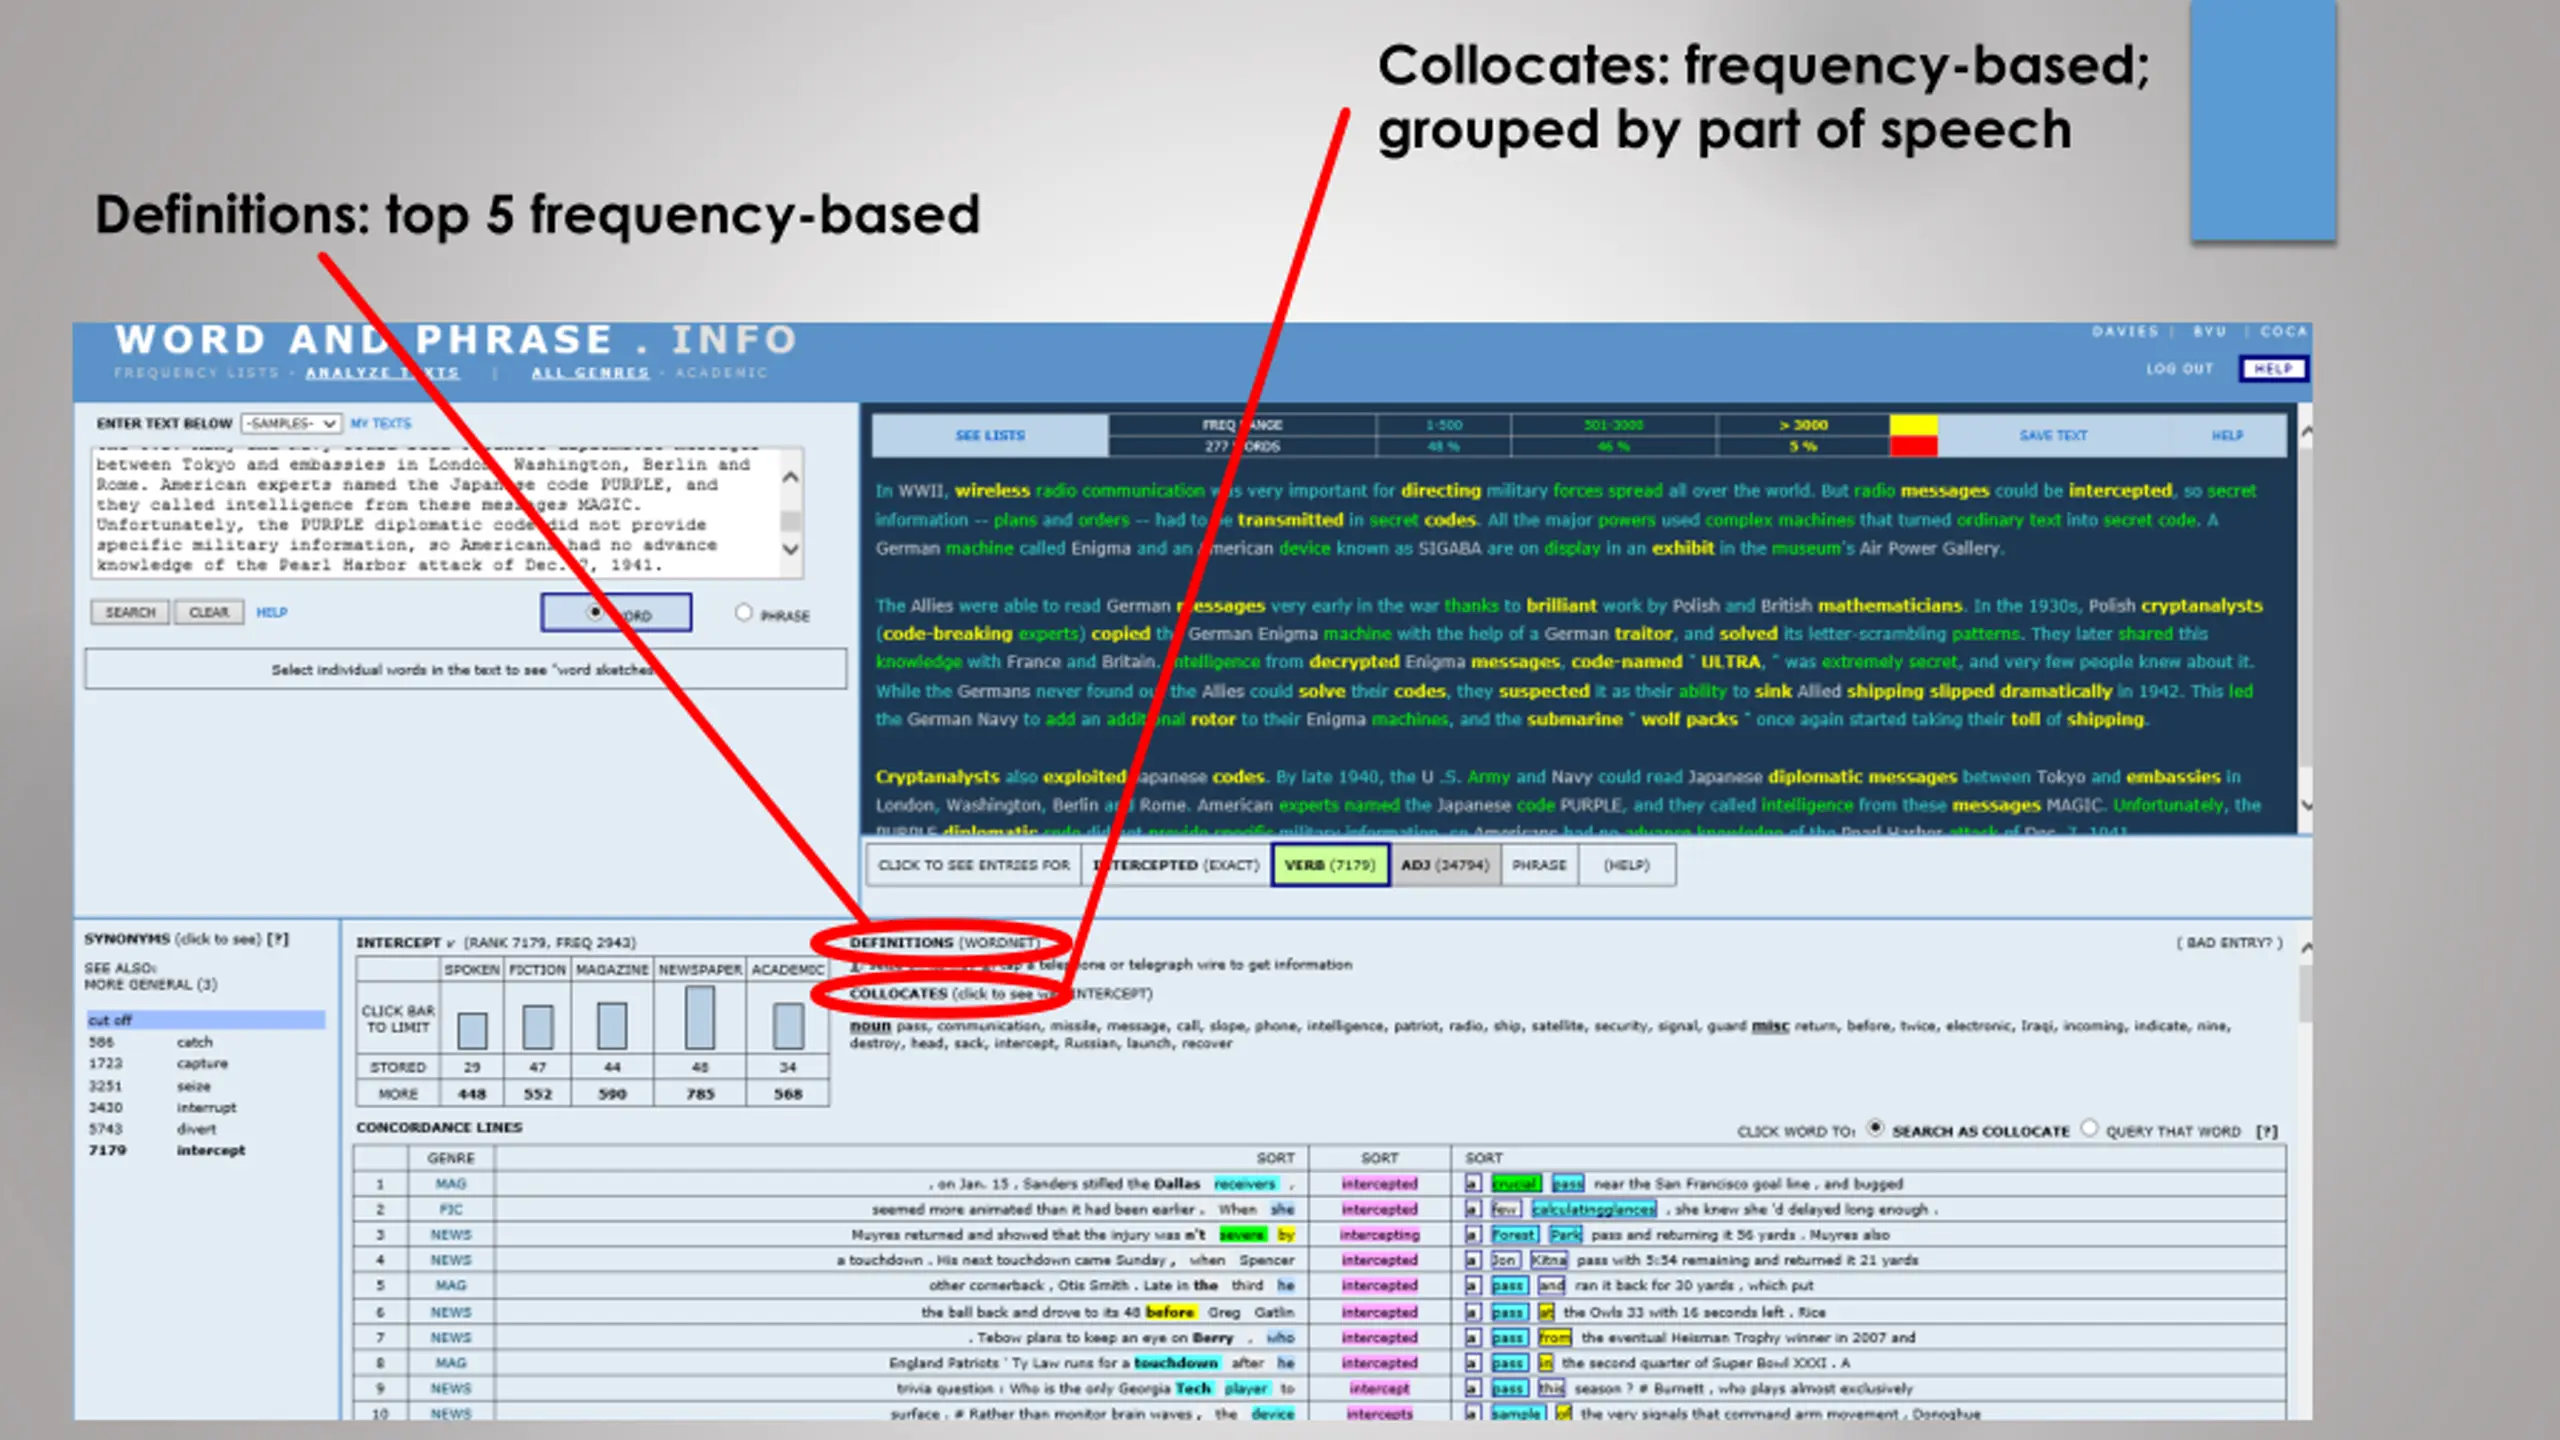Open the COCA link in the header
This screenshot has width=2560, height=1440.
[x=2283, y=332]
